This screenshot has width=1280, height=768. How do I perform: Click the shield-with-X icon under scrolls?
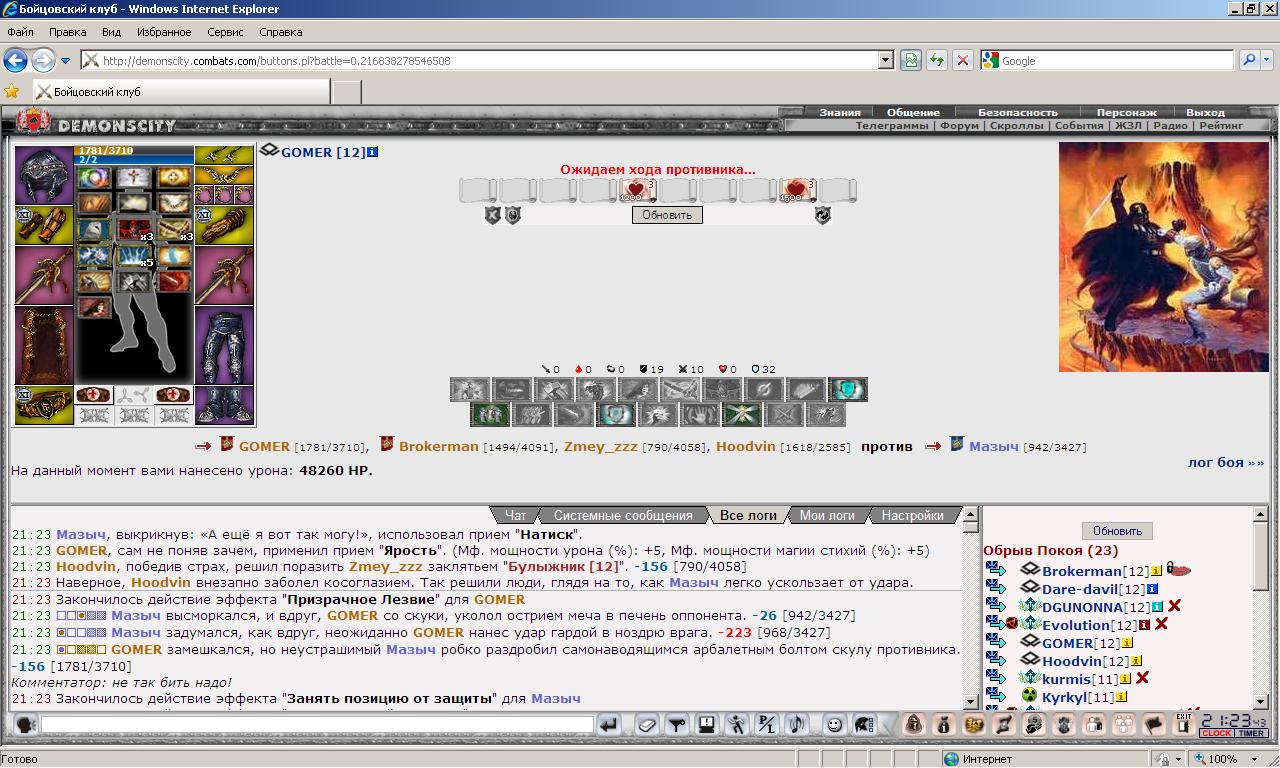492,214
